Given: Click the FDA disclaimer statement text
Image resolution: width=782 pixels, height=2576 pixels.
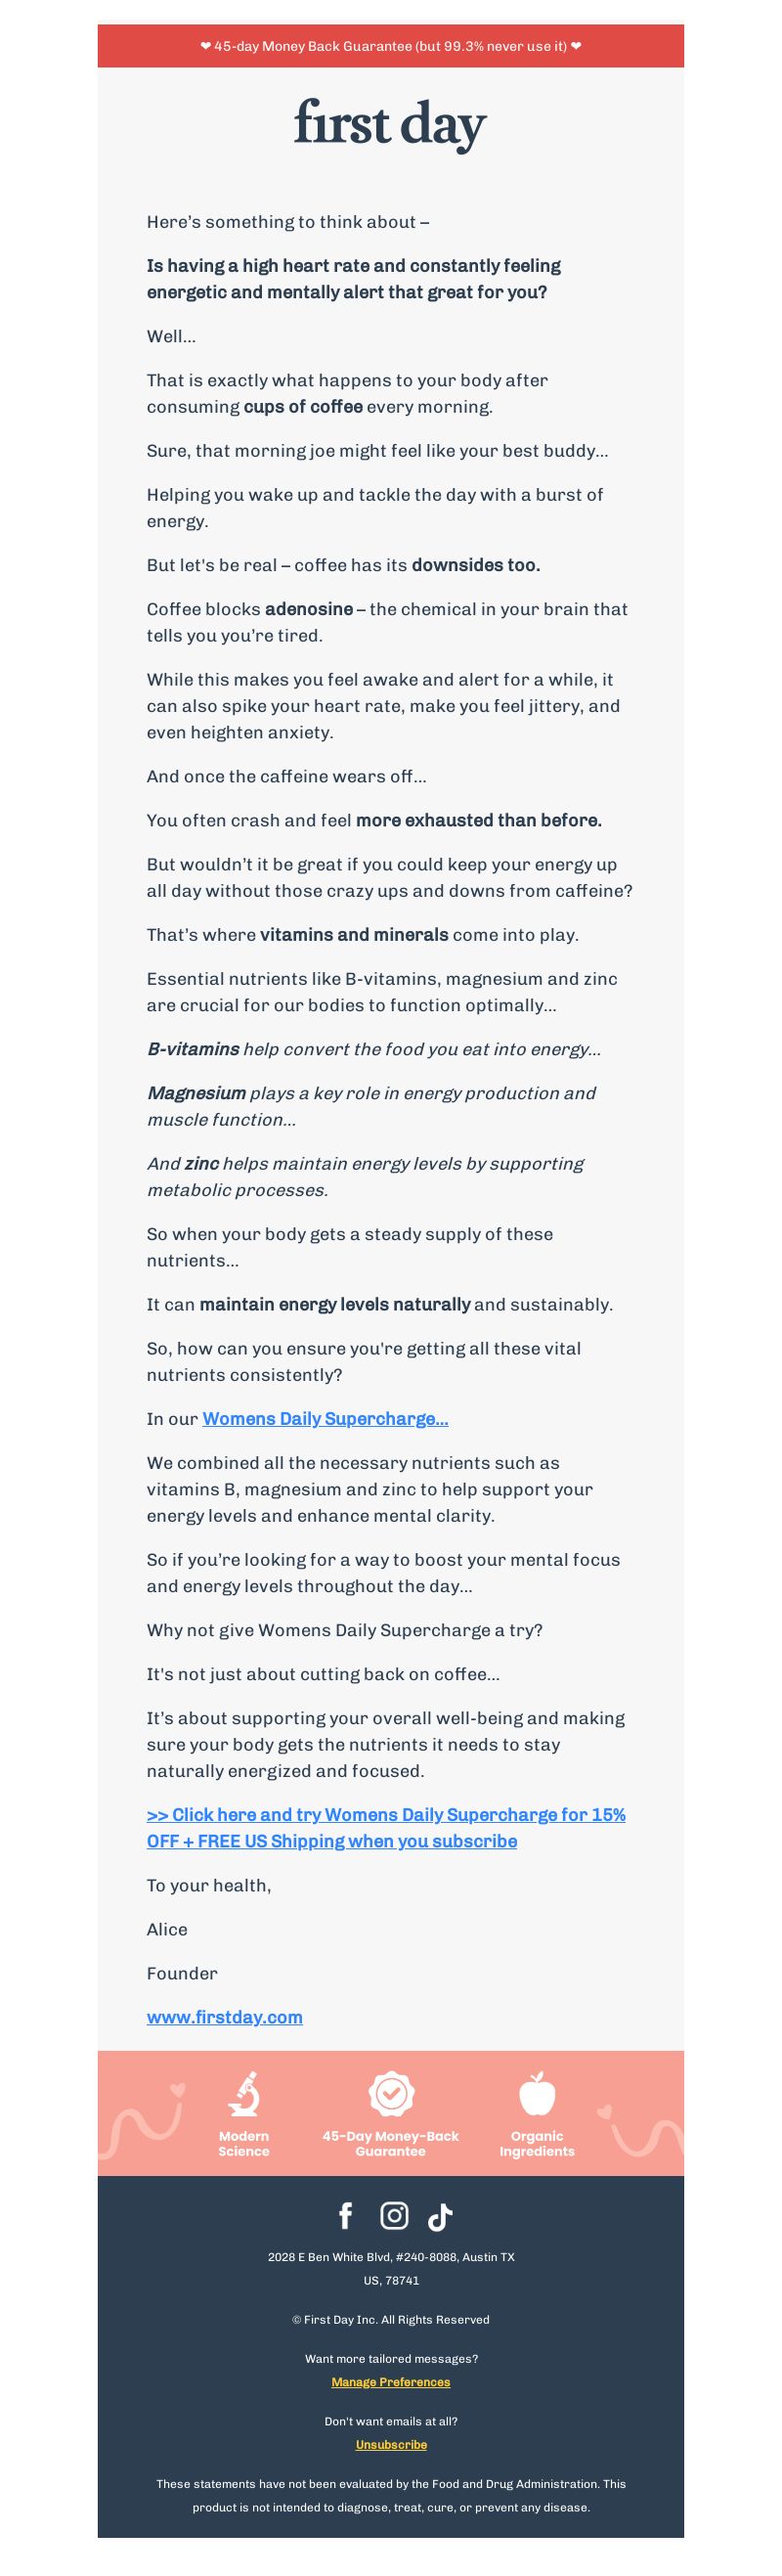Looking at the screenshot, I should click(391, 2495).
